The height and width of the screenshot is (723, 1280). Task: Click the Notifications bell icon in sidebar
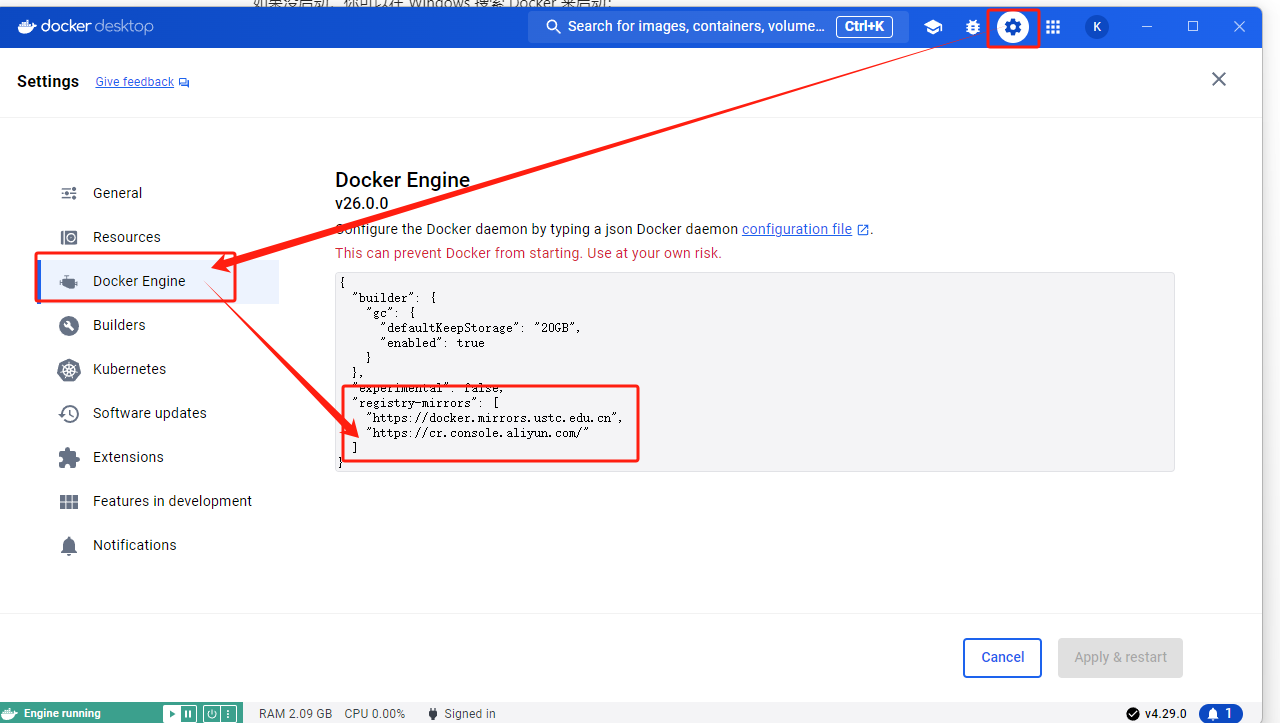(x=69, y=545)
